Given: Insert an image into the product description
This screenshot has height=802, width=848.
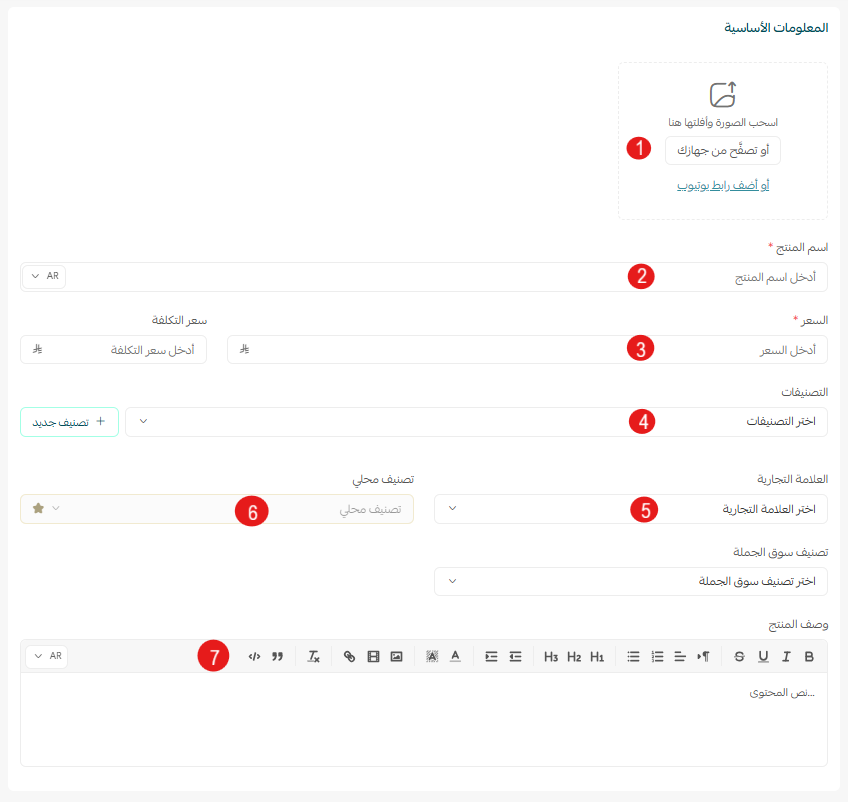Looking at the screenshot, I should tap(396, 657).
